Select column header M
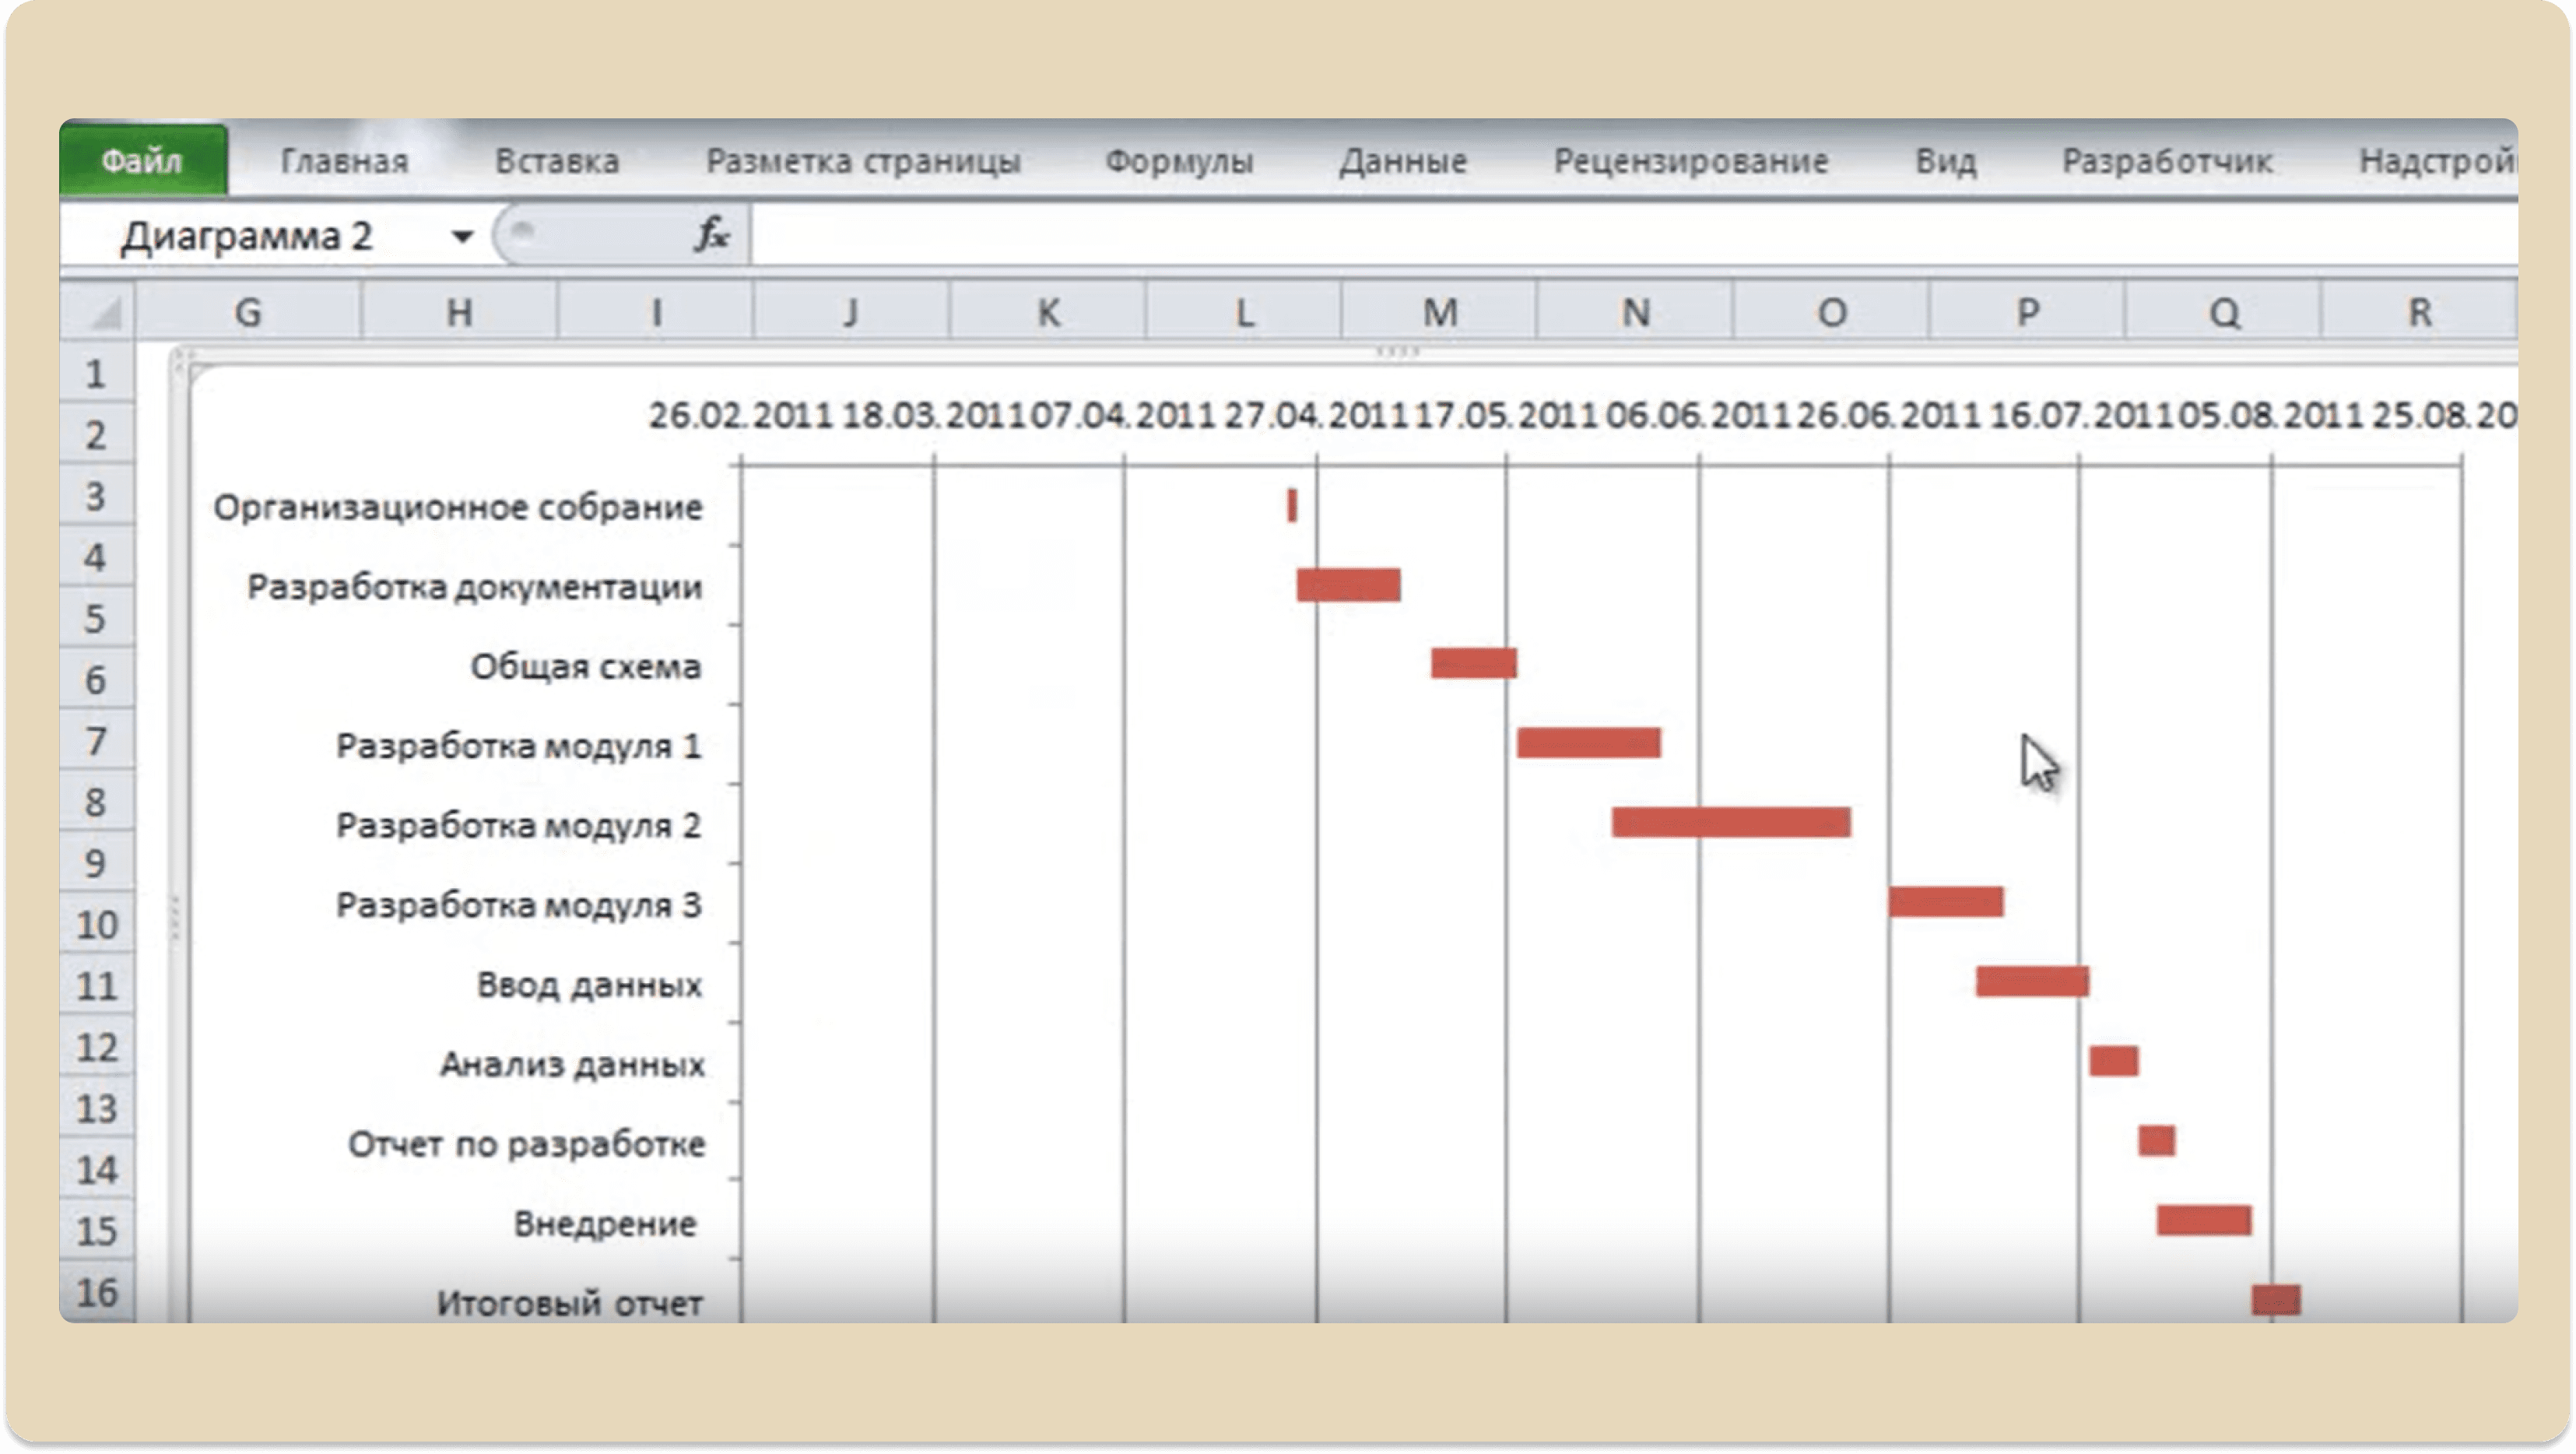This screenshot has height=1454, width=2576. click(x=1439, y=312)
